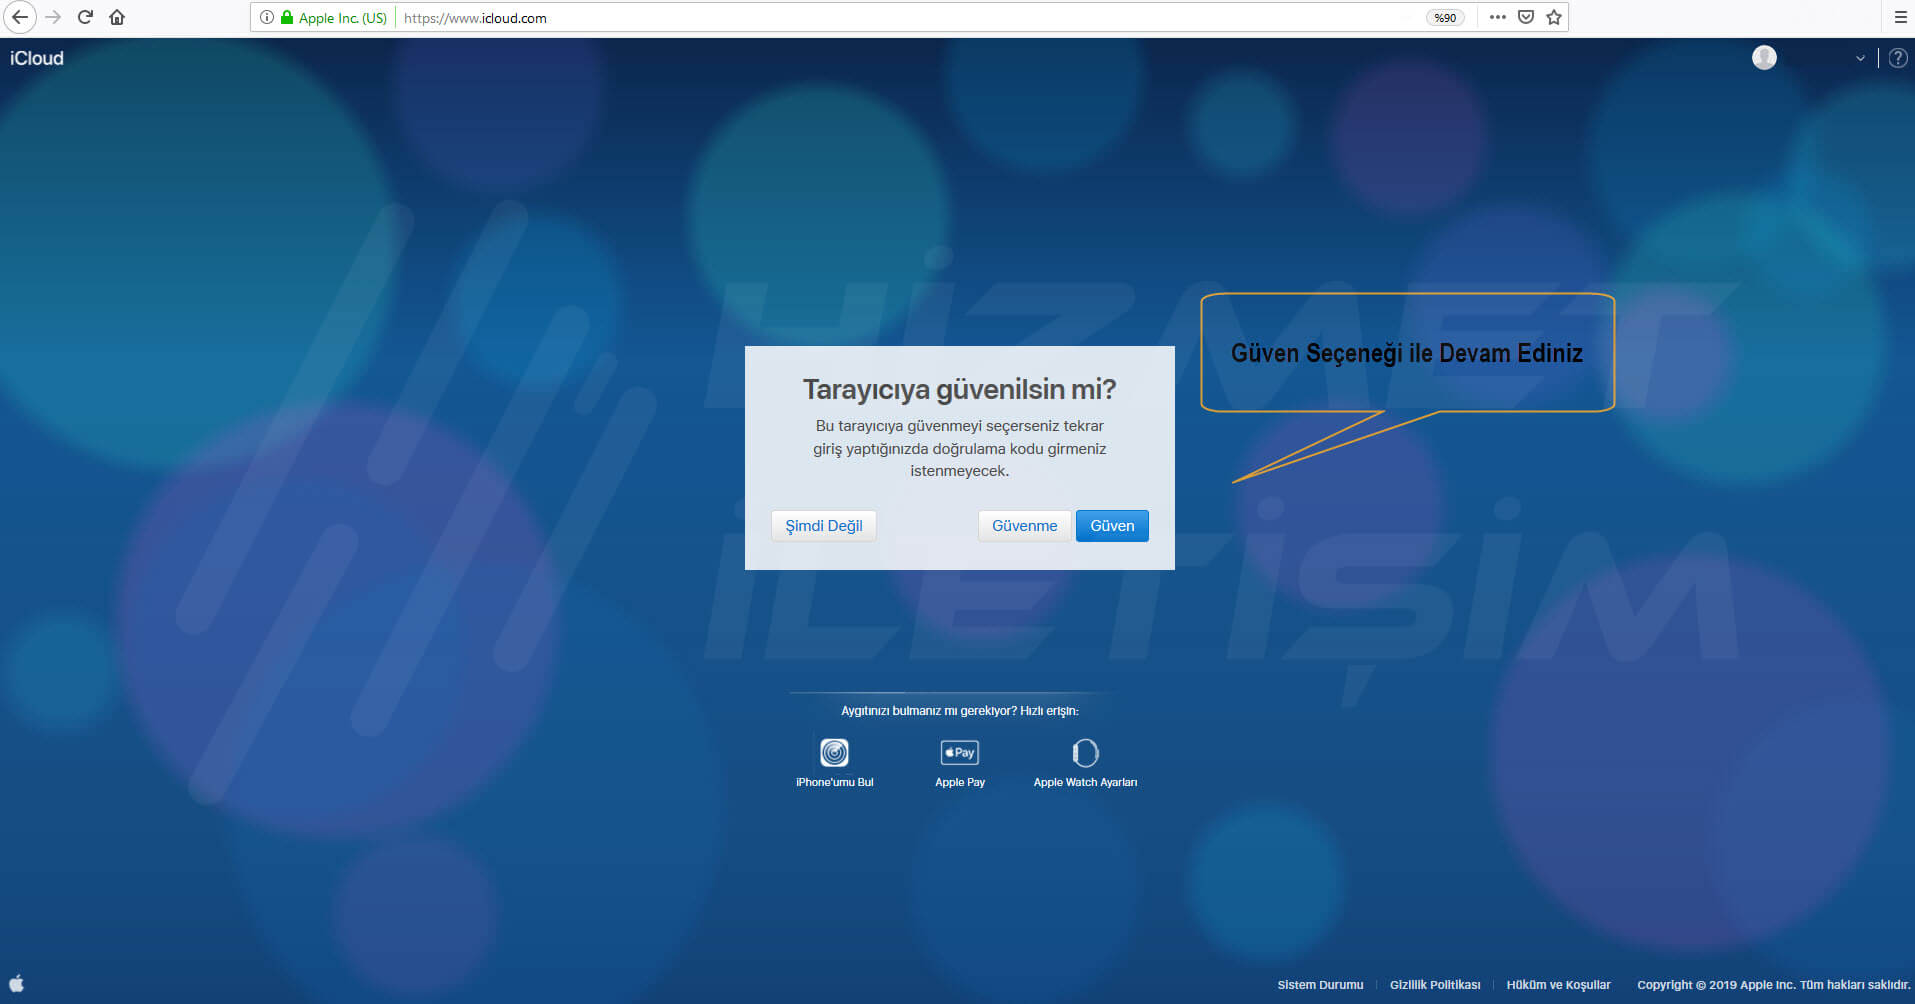Click the Copyright © 2019 Apple Inc. text

click(x=1716, y=985)
